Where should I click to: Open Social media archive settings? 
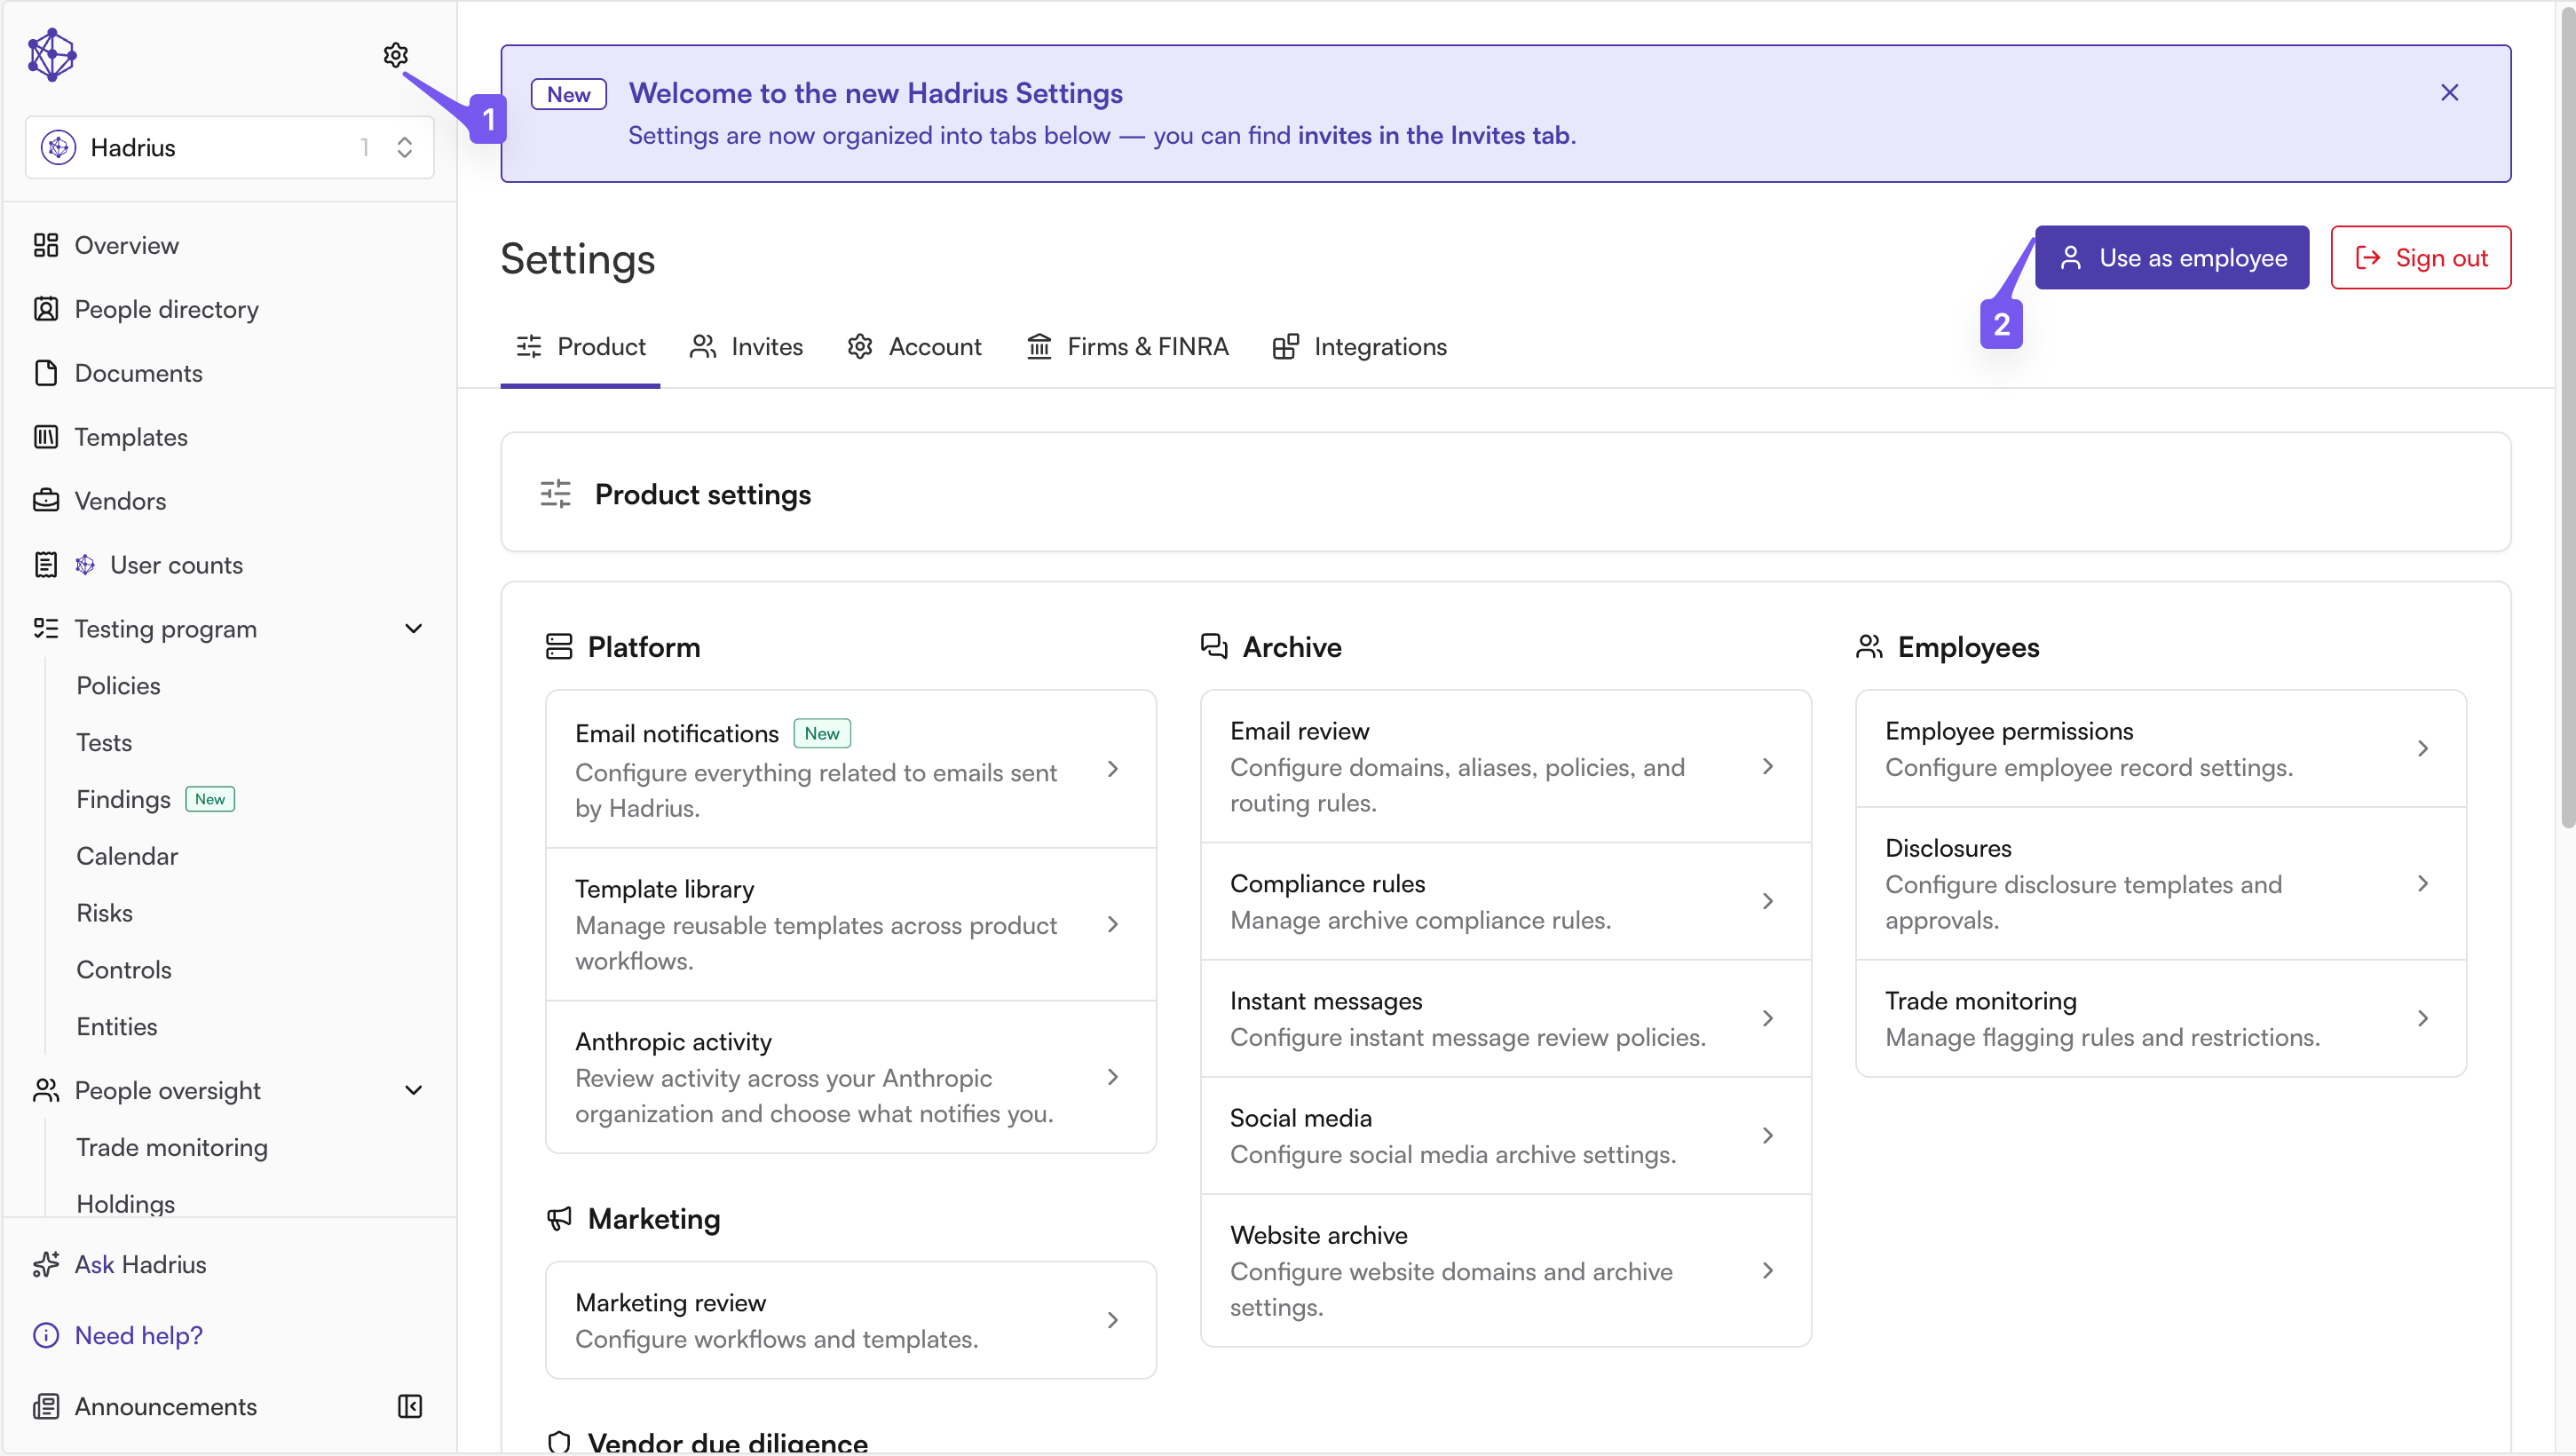[x=1506, y=1136]
